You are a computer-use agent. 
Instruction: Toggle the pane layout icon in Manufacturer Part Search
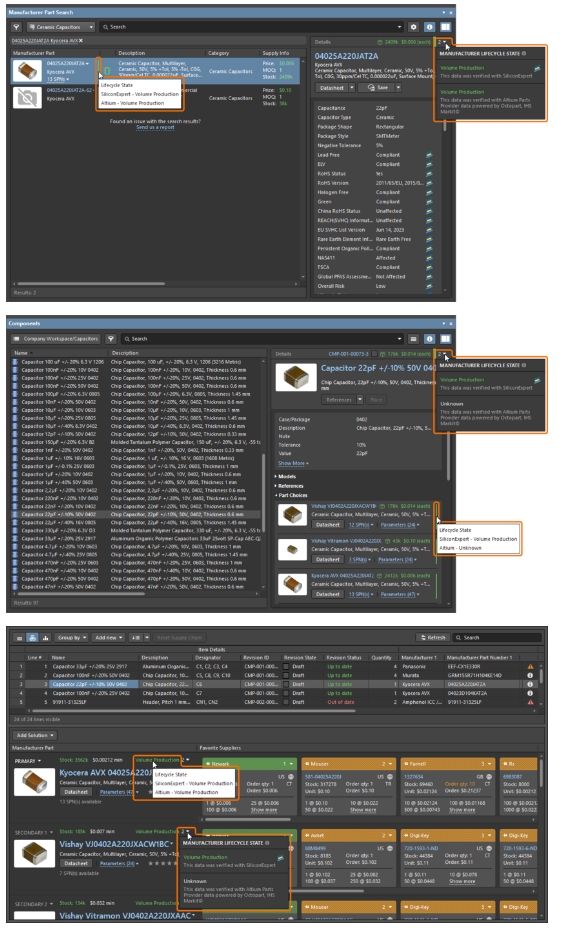tap(445, 27)
